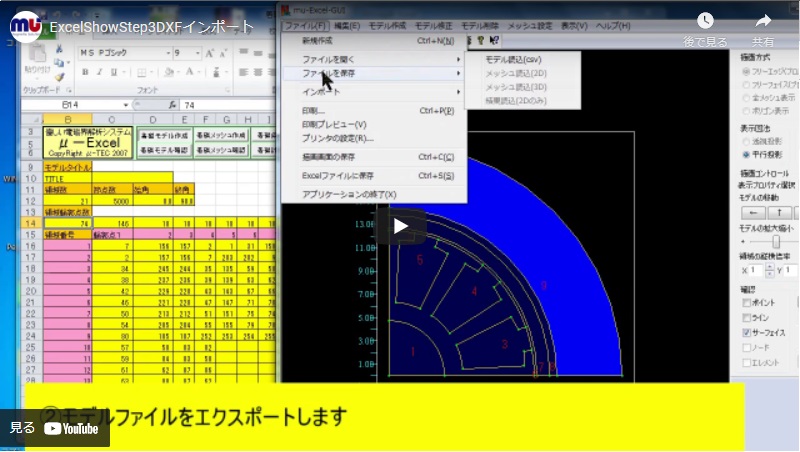The image size is (800, 452).
Task: Click the Excel formula bar showing 74
Action: click(228, 105)
